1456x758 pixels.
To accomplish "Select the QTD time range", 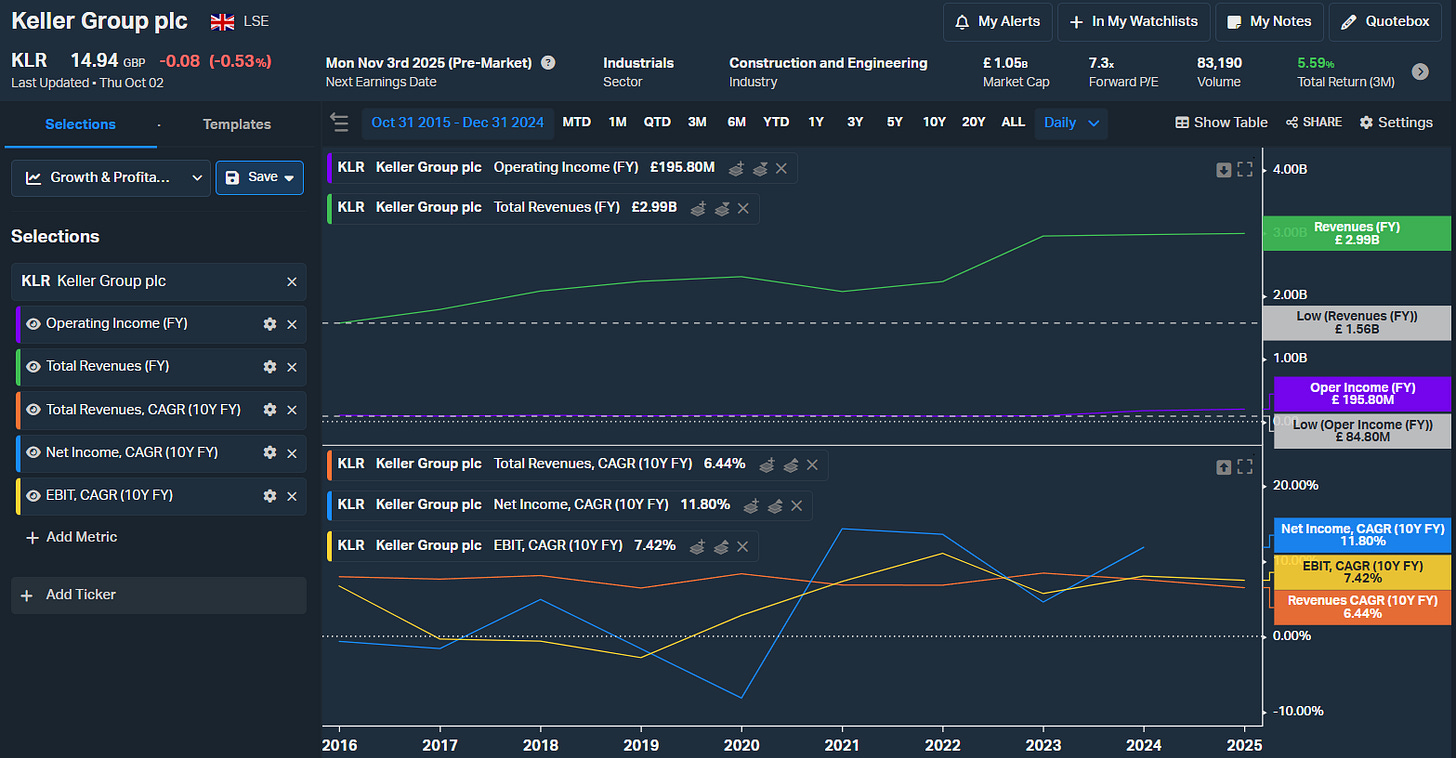I will click(657, 122).
